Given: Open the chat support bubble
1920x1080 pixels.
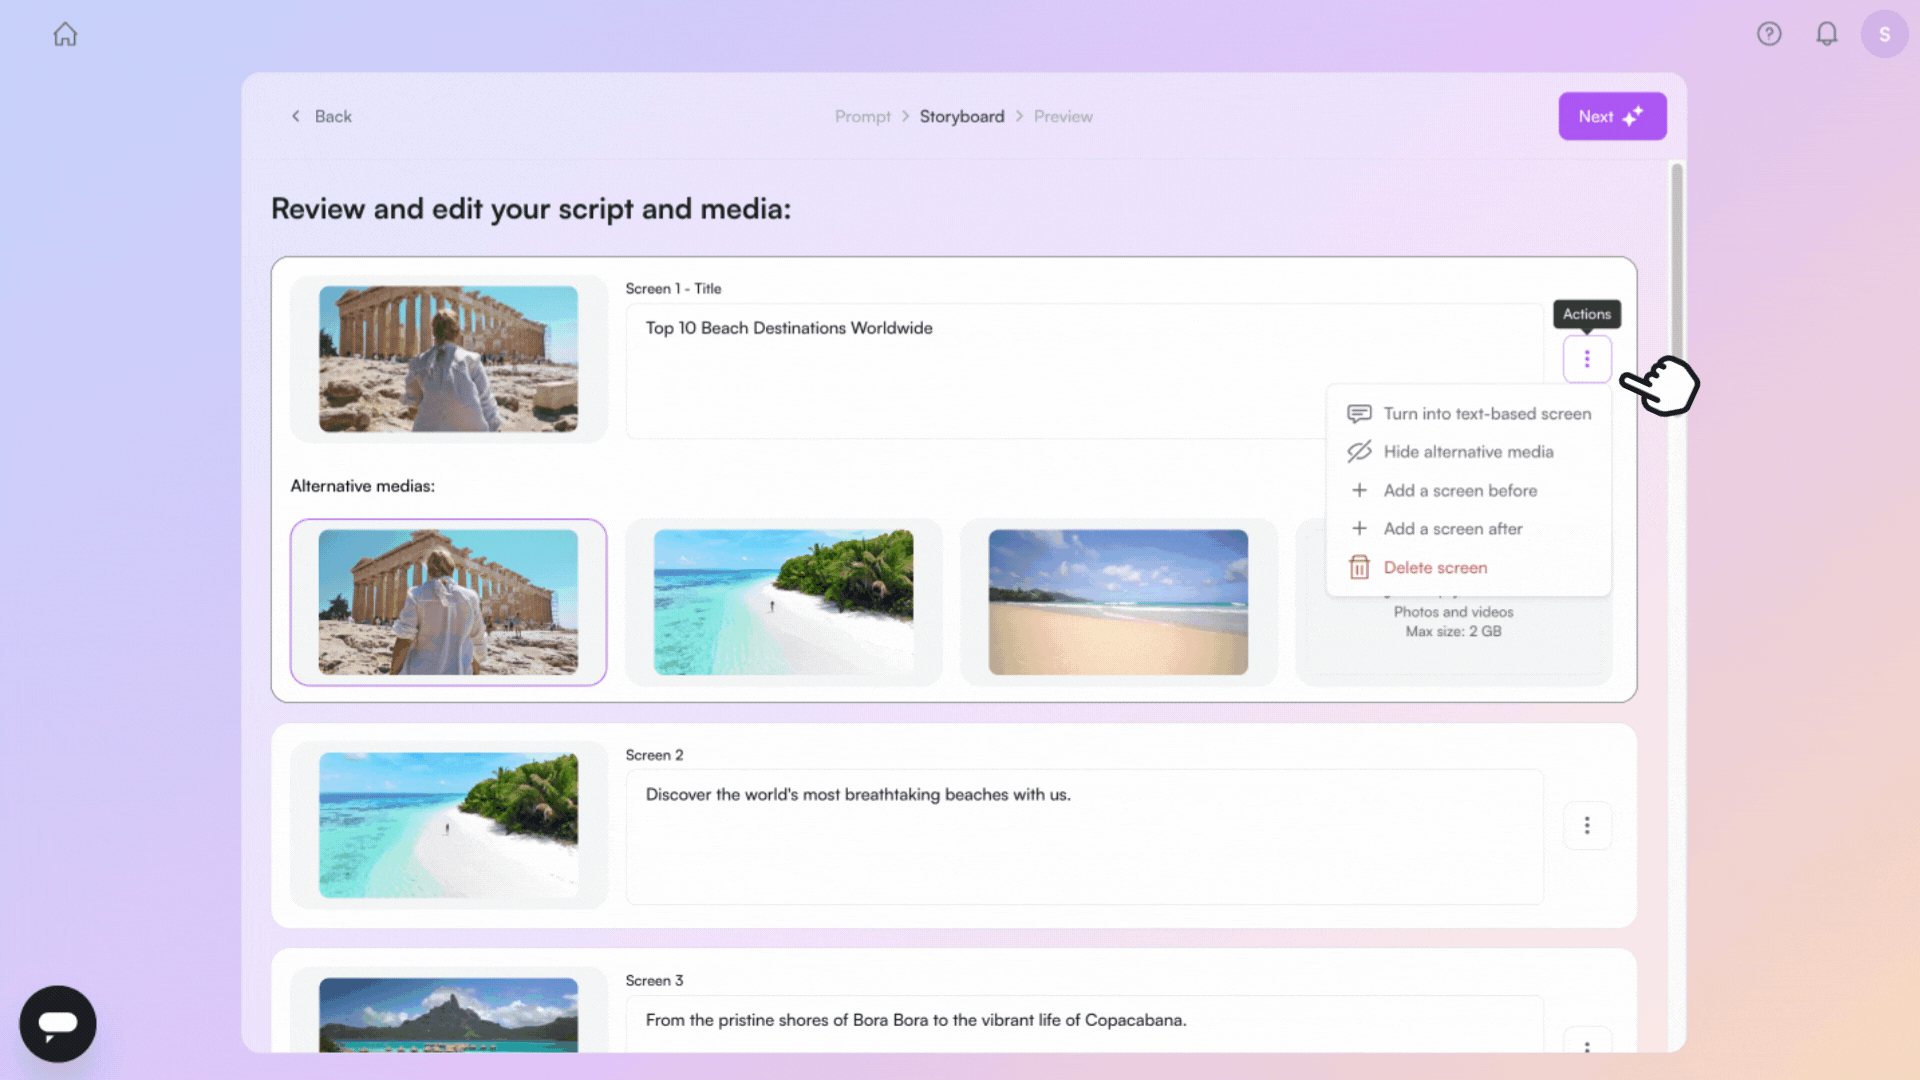Looking at the screenshot, I should [x=58, y=1023].
